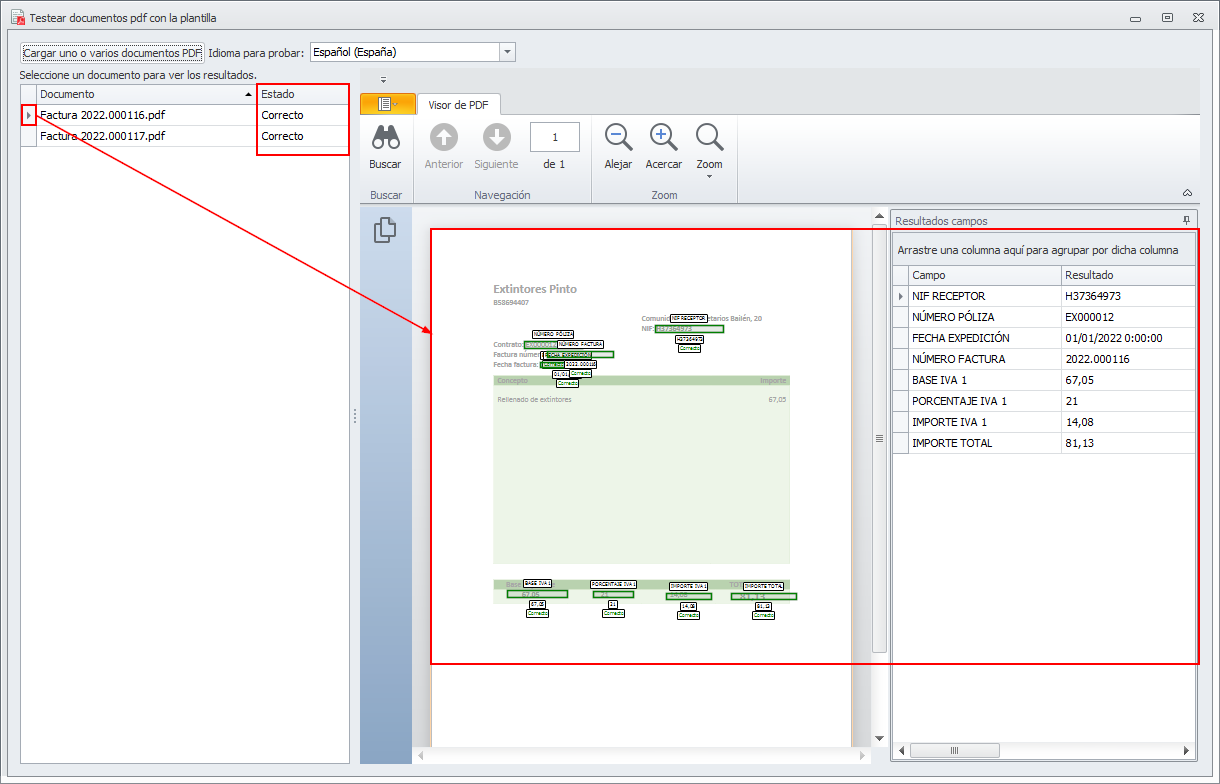Viewport: 1220px width, 784px height.
Task: Open the quick access toolbar customize arrow
Action: tap(383, 79)
